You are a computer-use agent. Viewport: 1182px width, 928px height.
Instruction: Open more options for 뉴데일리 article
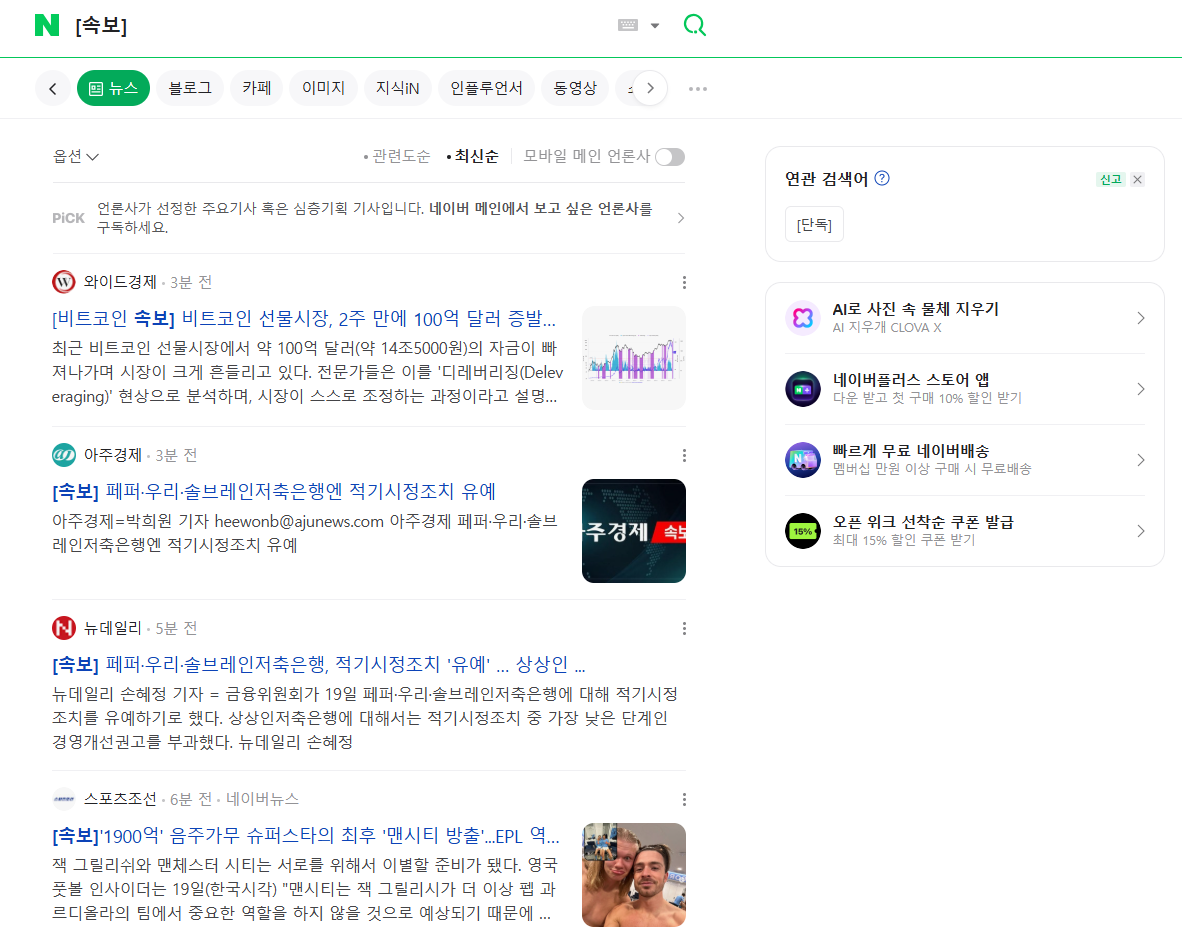684,628
